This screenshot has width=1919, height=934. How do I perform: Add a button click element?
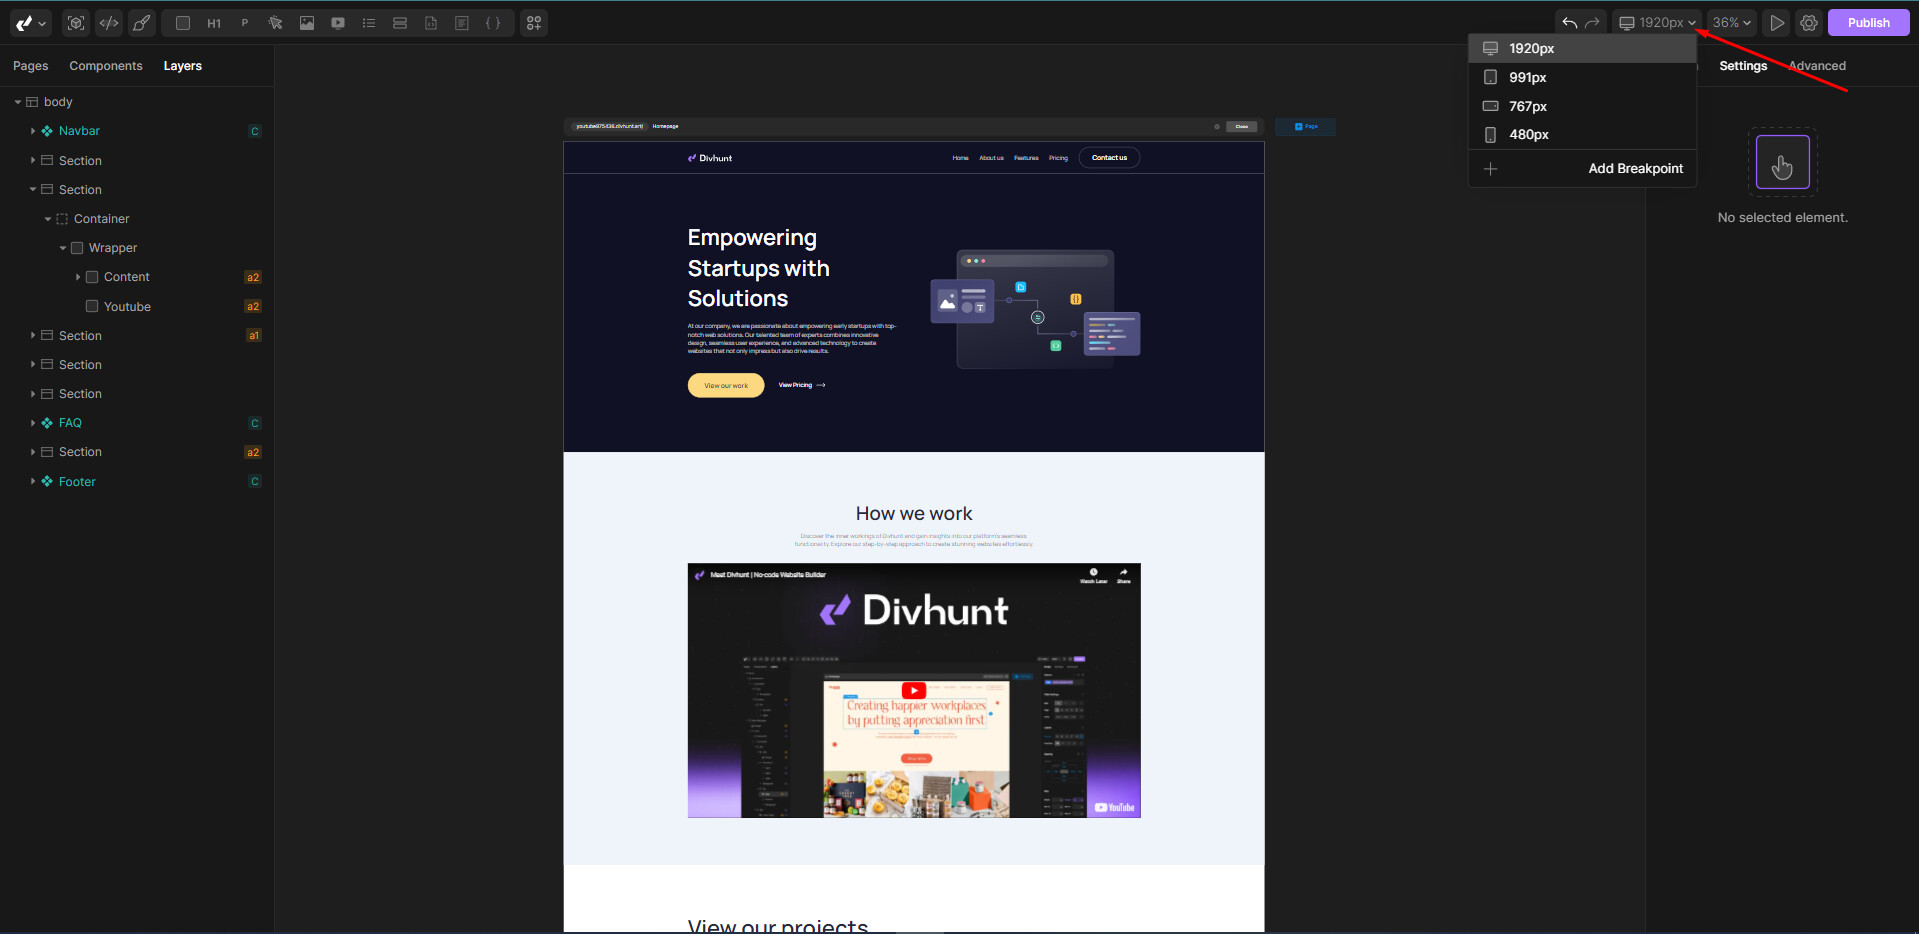276,23
